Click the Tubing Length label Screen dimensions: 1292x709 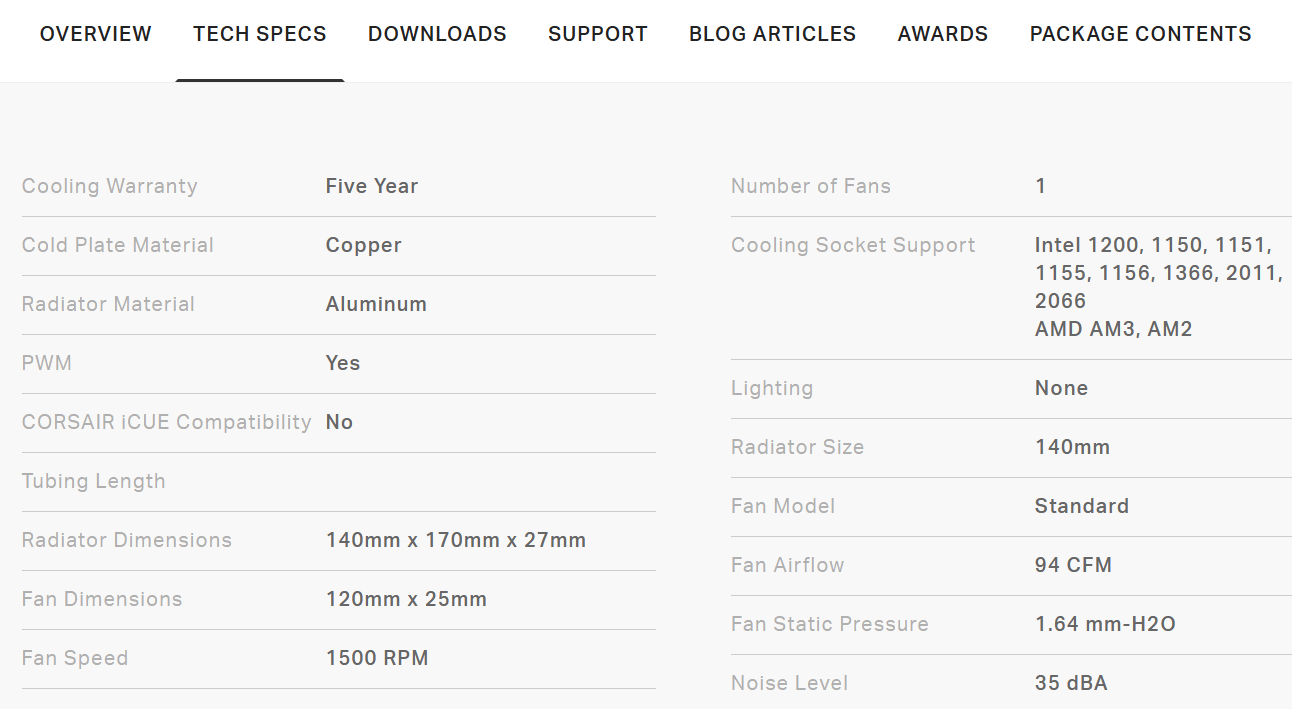click(x=94, y=481)
